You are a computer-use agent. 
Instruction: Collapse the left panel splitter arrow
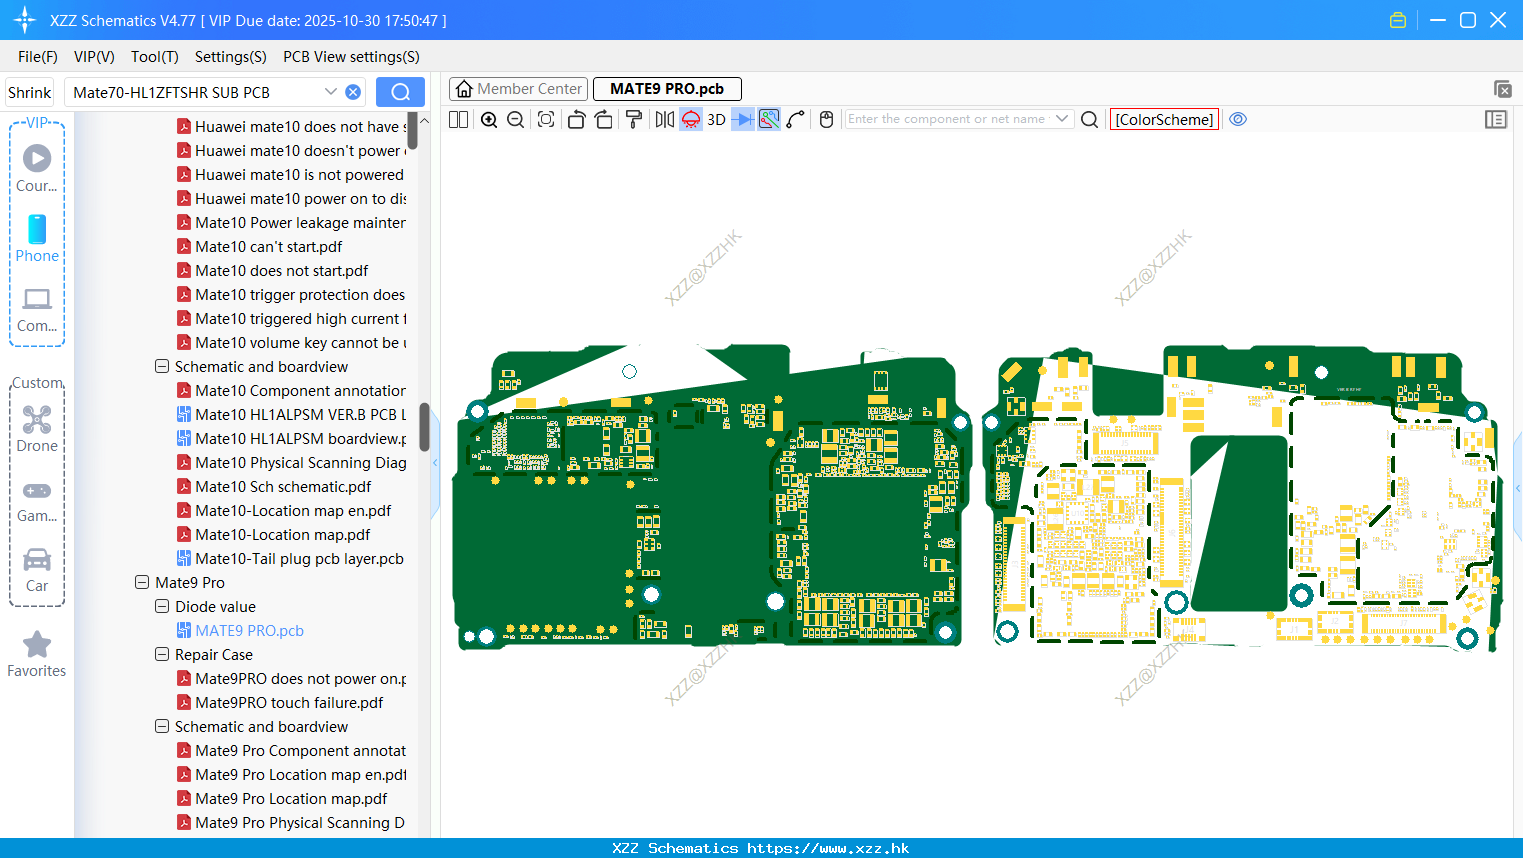click(x=435, y=463)
